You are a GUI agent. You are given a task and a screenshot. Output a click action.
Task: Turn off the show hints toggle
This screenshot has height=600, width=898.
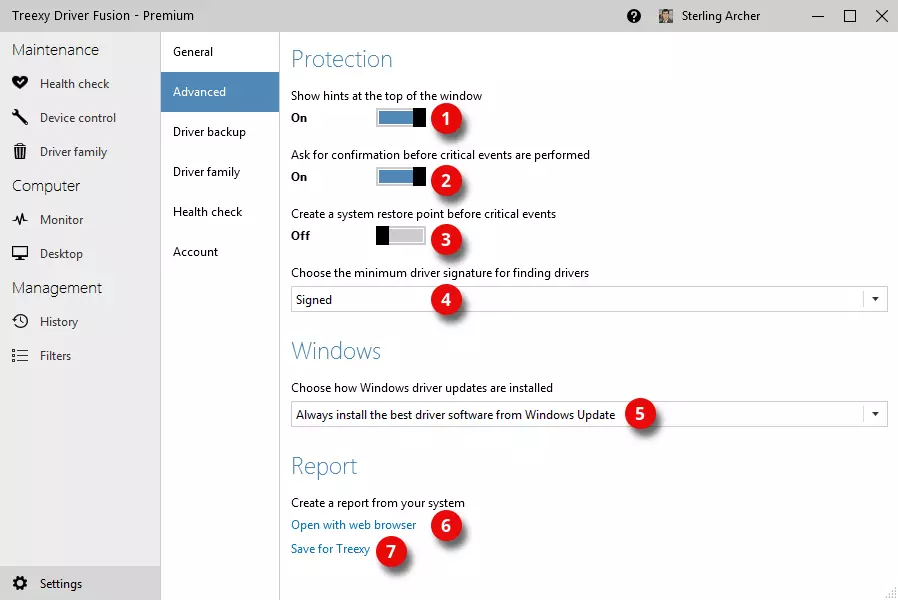tap(401, 117)
